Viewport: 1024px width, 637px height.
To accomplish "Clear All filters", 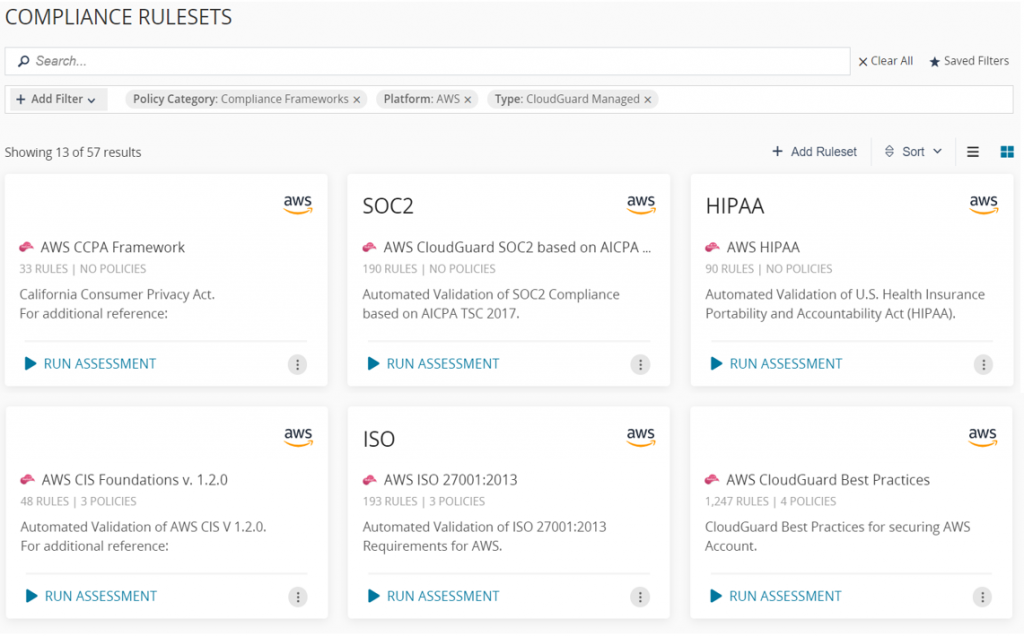I will click(886, 61).
